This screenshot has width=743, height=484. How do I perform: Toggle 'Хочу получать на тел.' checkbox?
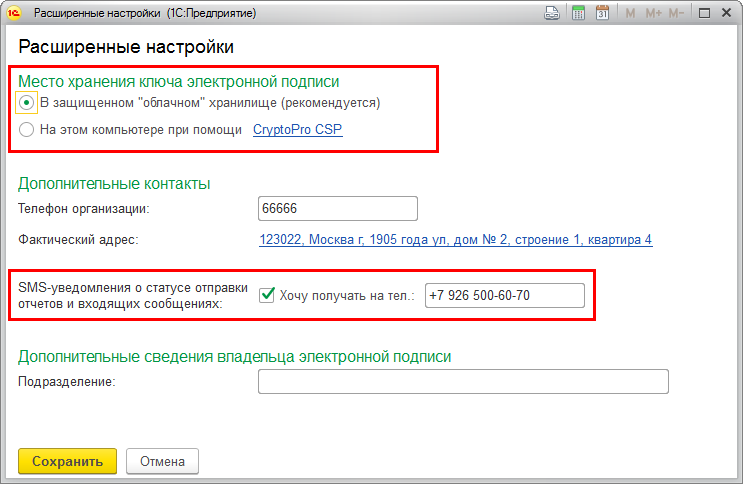point(267,295)
